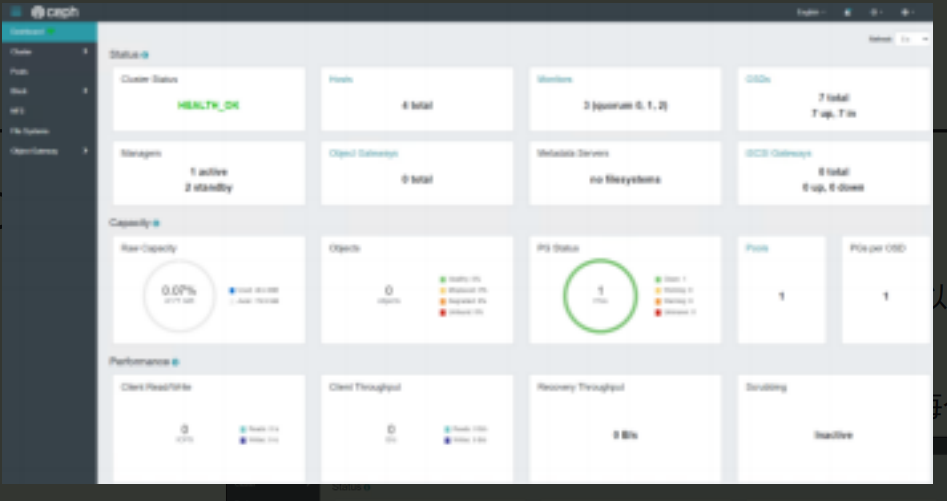Select Dashboard in the sidebar
Screen dimensions: 947x501
pos(49,31)
